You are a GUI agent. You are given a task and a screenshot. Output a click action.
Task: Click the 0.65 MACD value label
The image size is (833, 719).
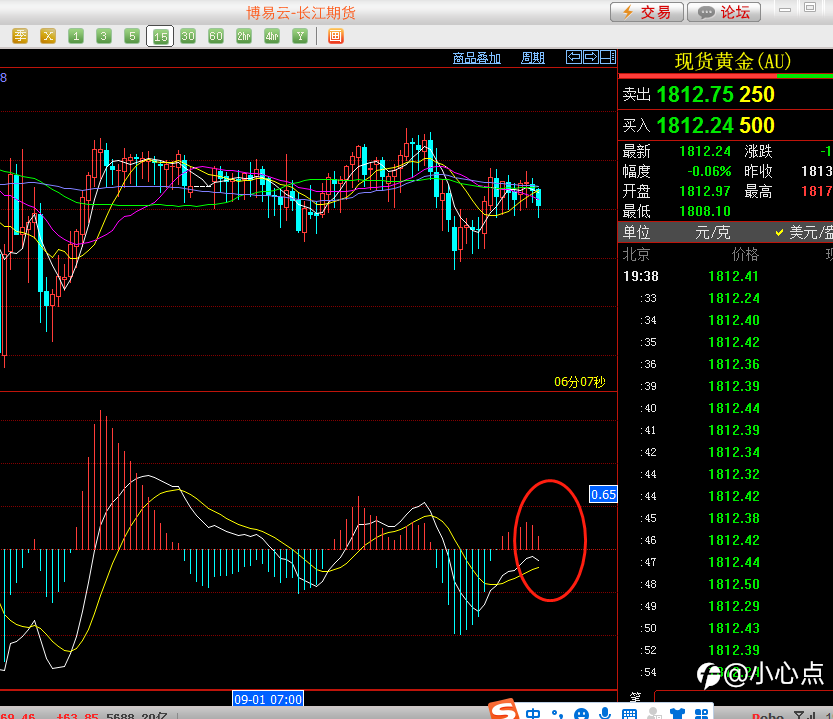[x=604, y=494]
